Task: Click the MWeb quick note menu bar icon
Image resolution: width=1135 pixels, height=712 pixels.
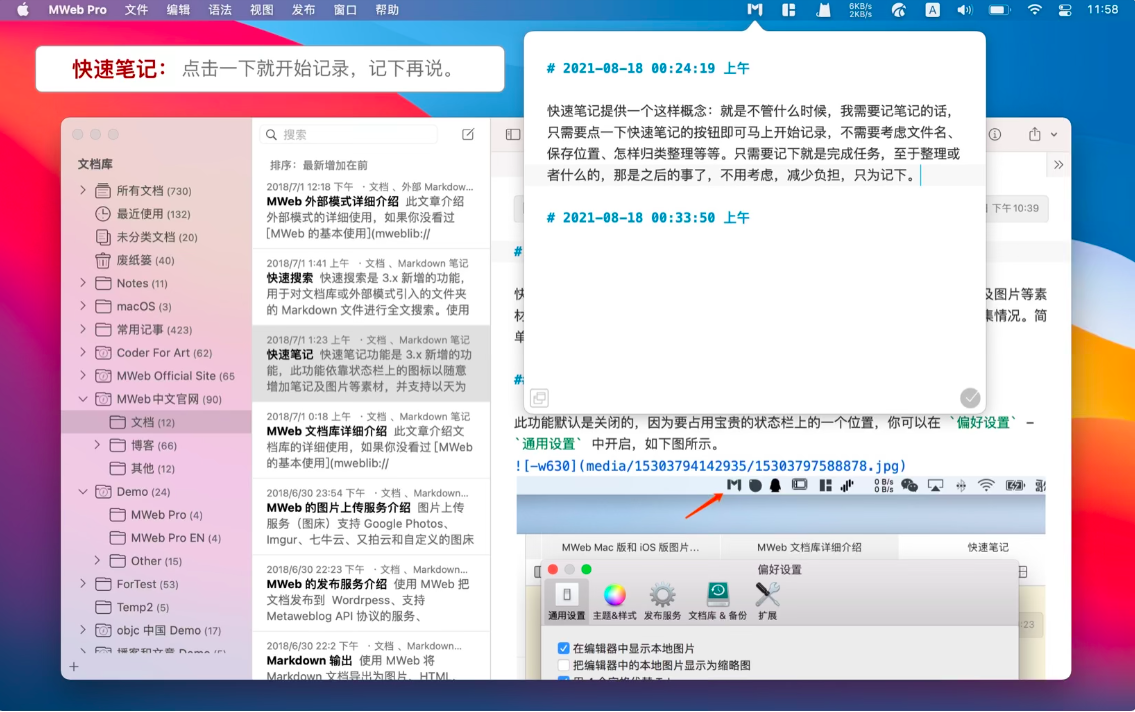Action: tap(755, 9)
